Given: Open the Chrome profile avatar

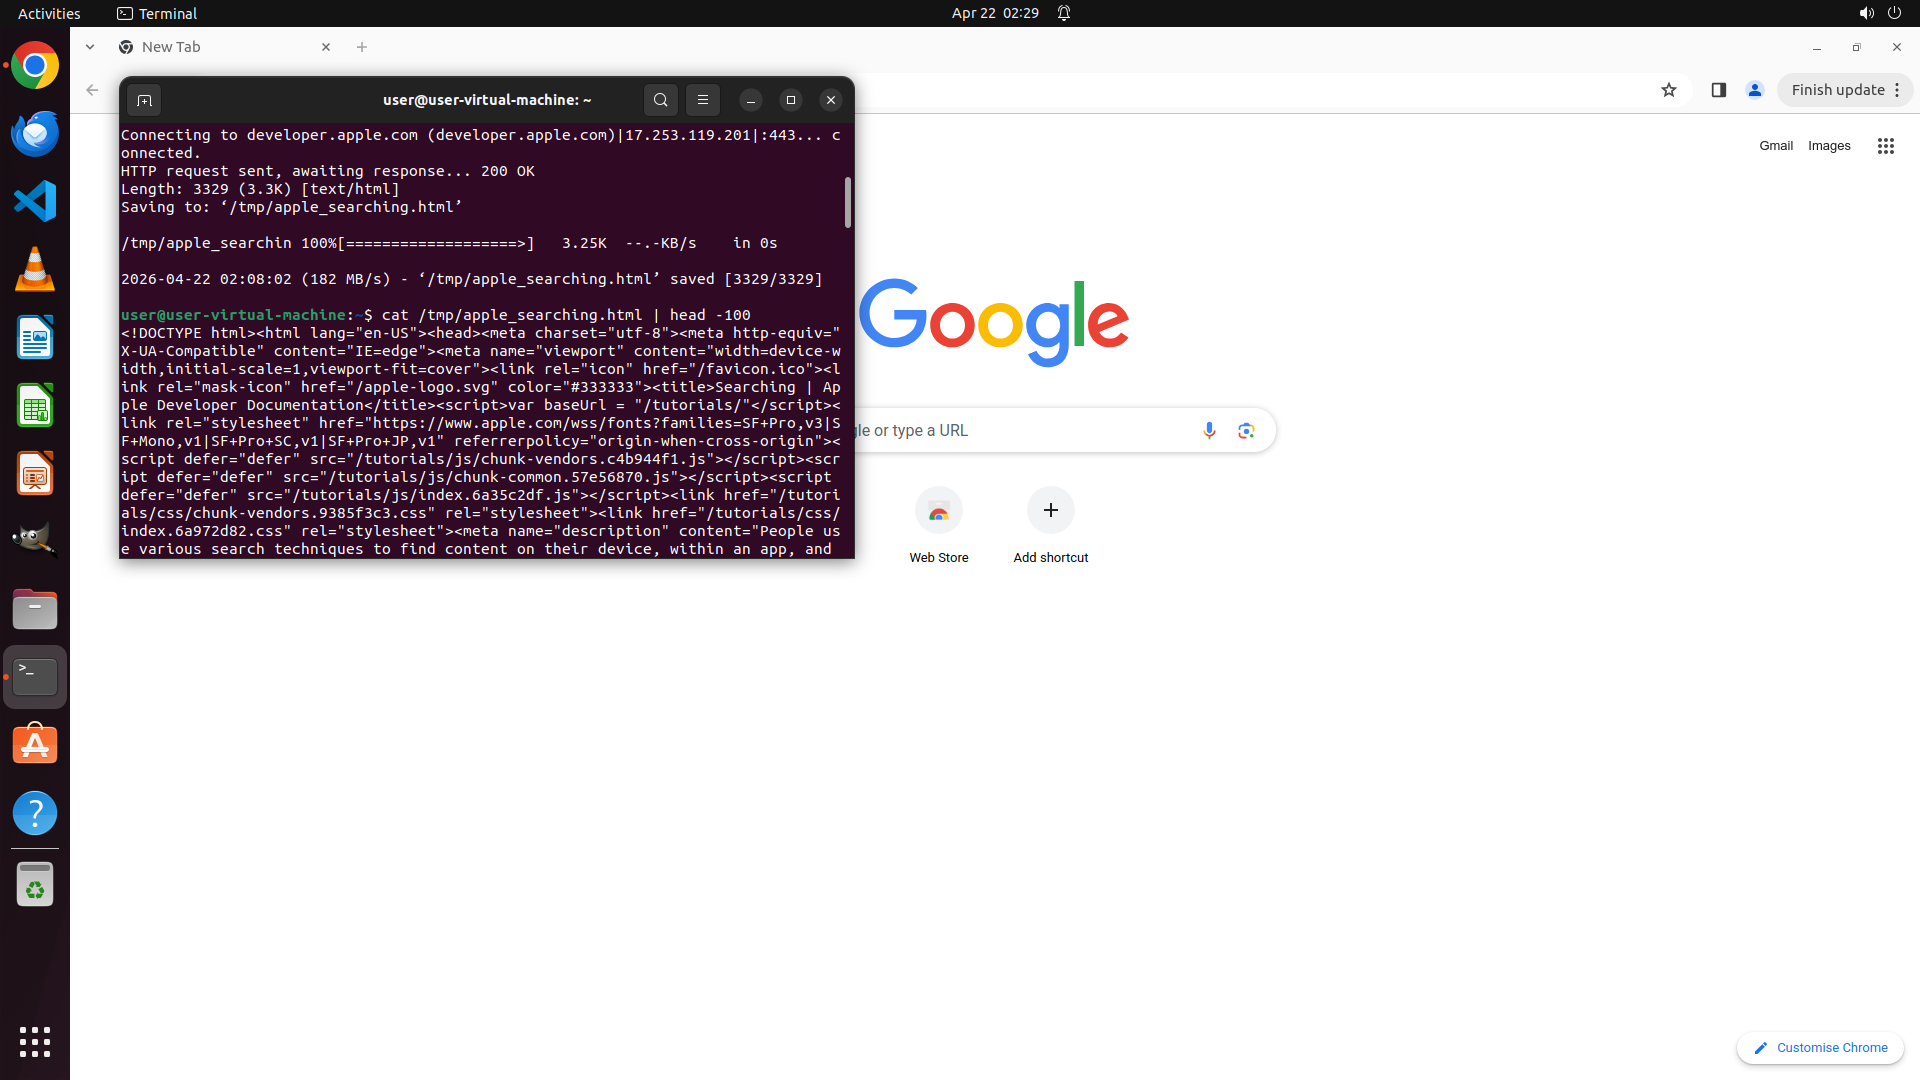Looking at the screenshot, I should click(x=1754, y=90).
